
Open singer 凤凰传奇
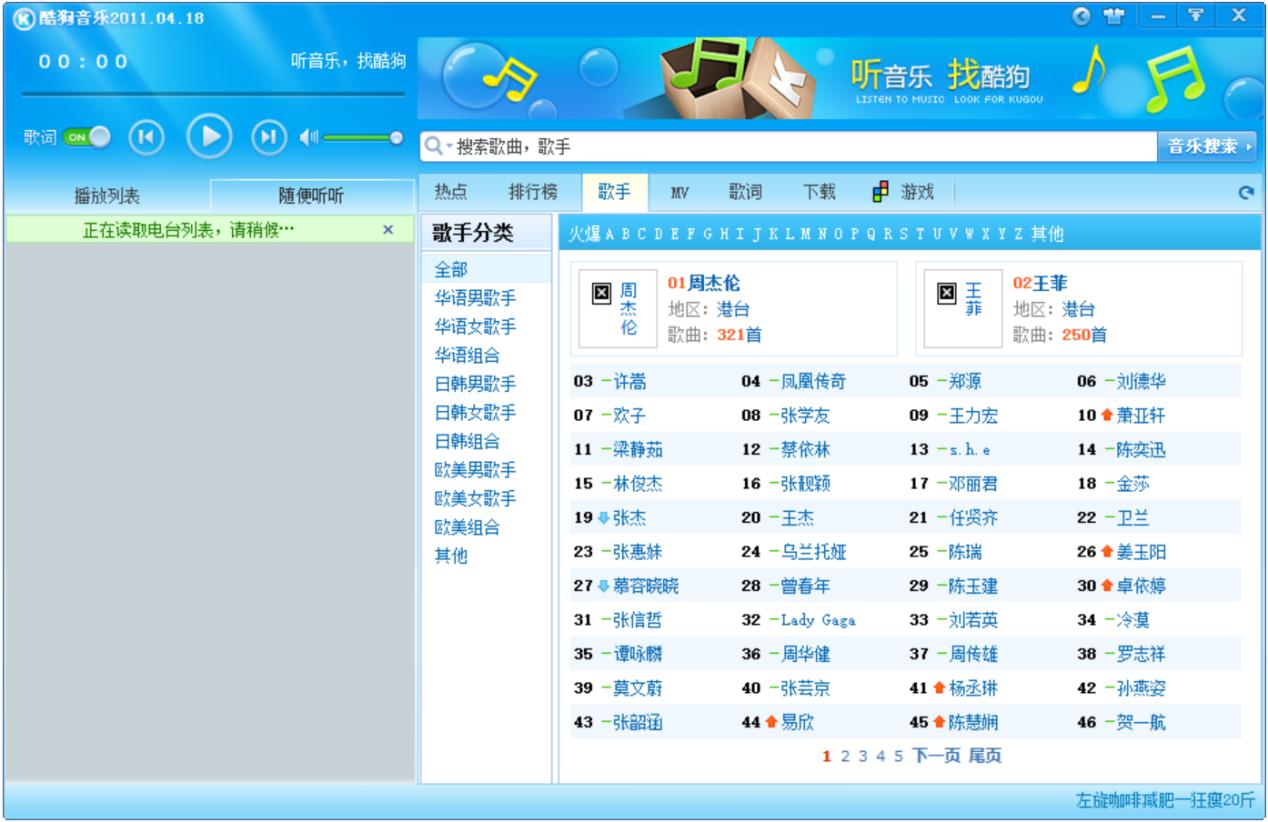(x=813, y=381)
